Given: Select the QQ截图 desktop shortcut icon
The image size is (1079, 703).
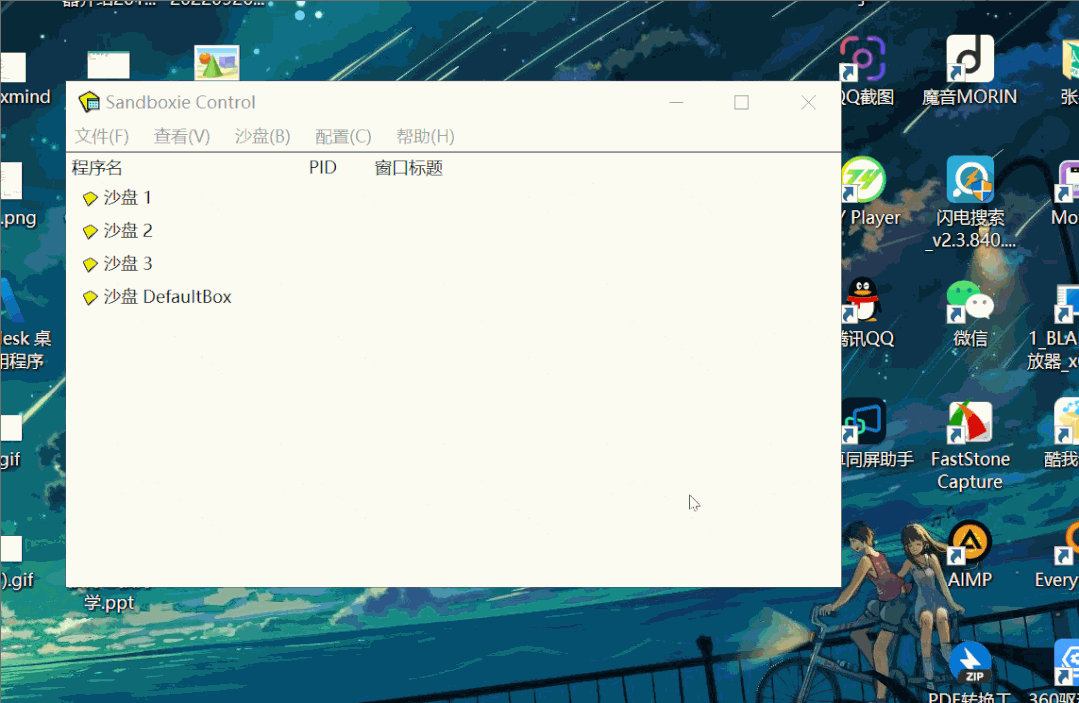Looking at the screenshot, I should [867, 72].
